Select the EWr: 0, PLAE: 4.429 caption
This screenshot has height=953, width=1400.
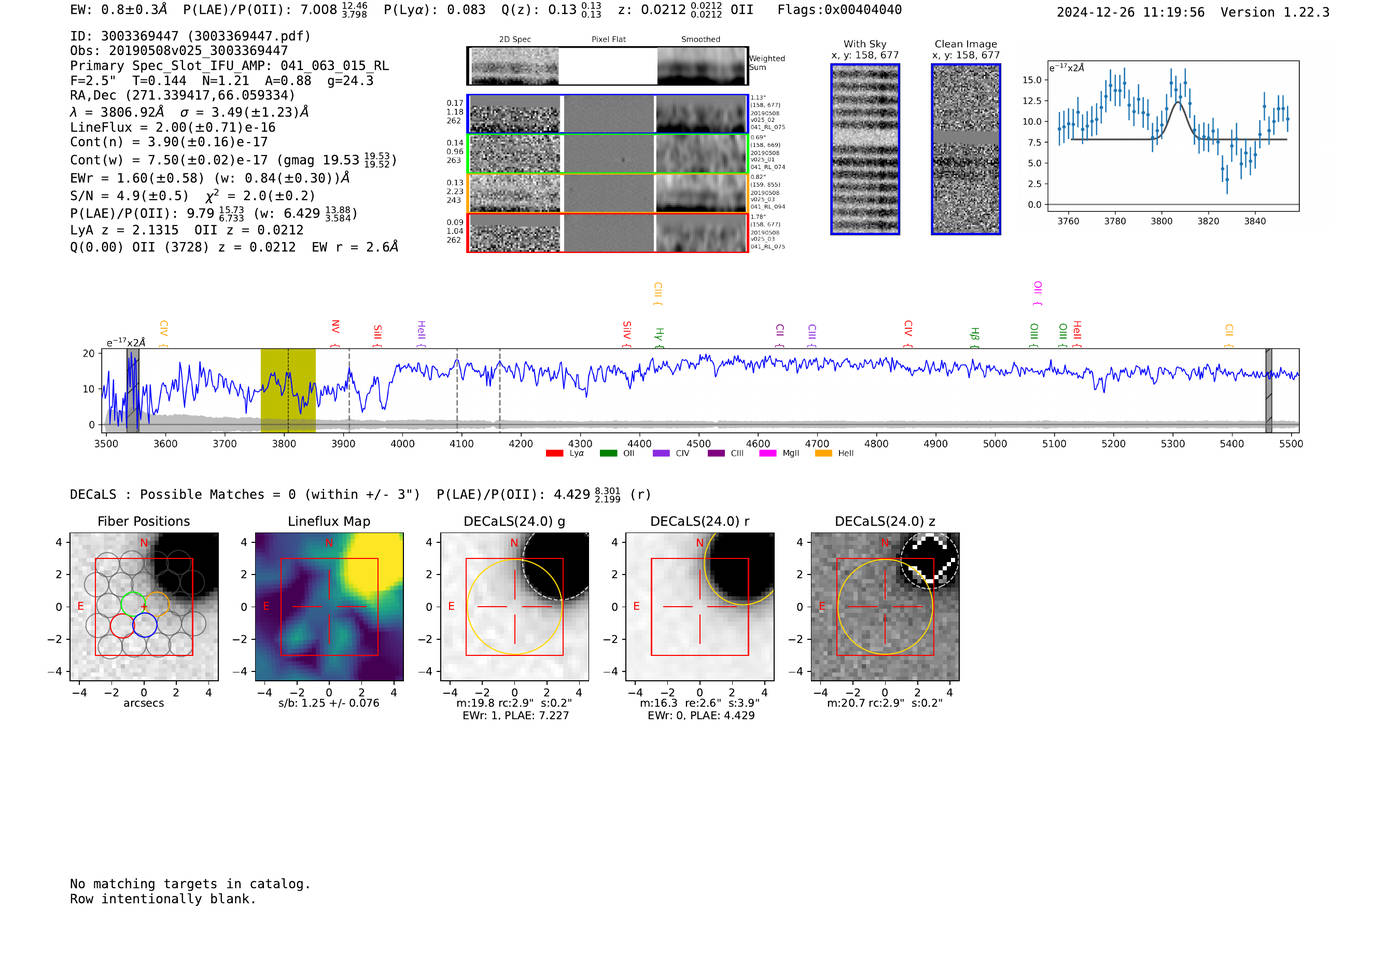click(701, 716)
